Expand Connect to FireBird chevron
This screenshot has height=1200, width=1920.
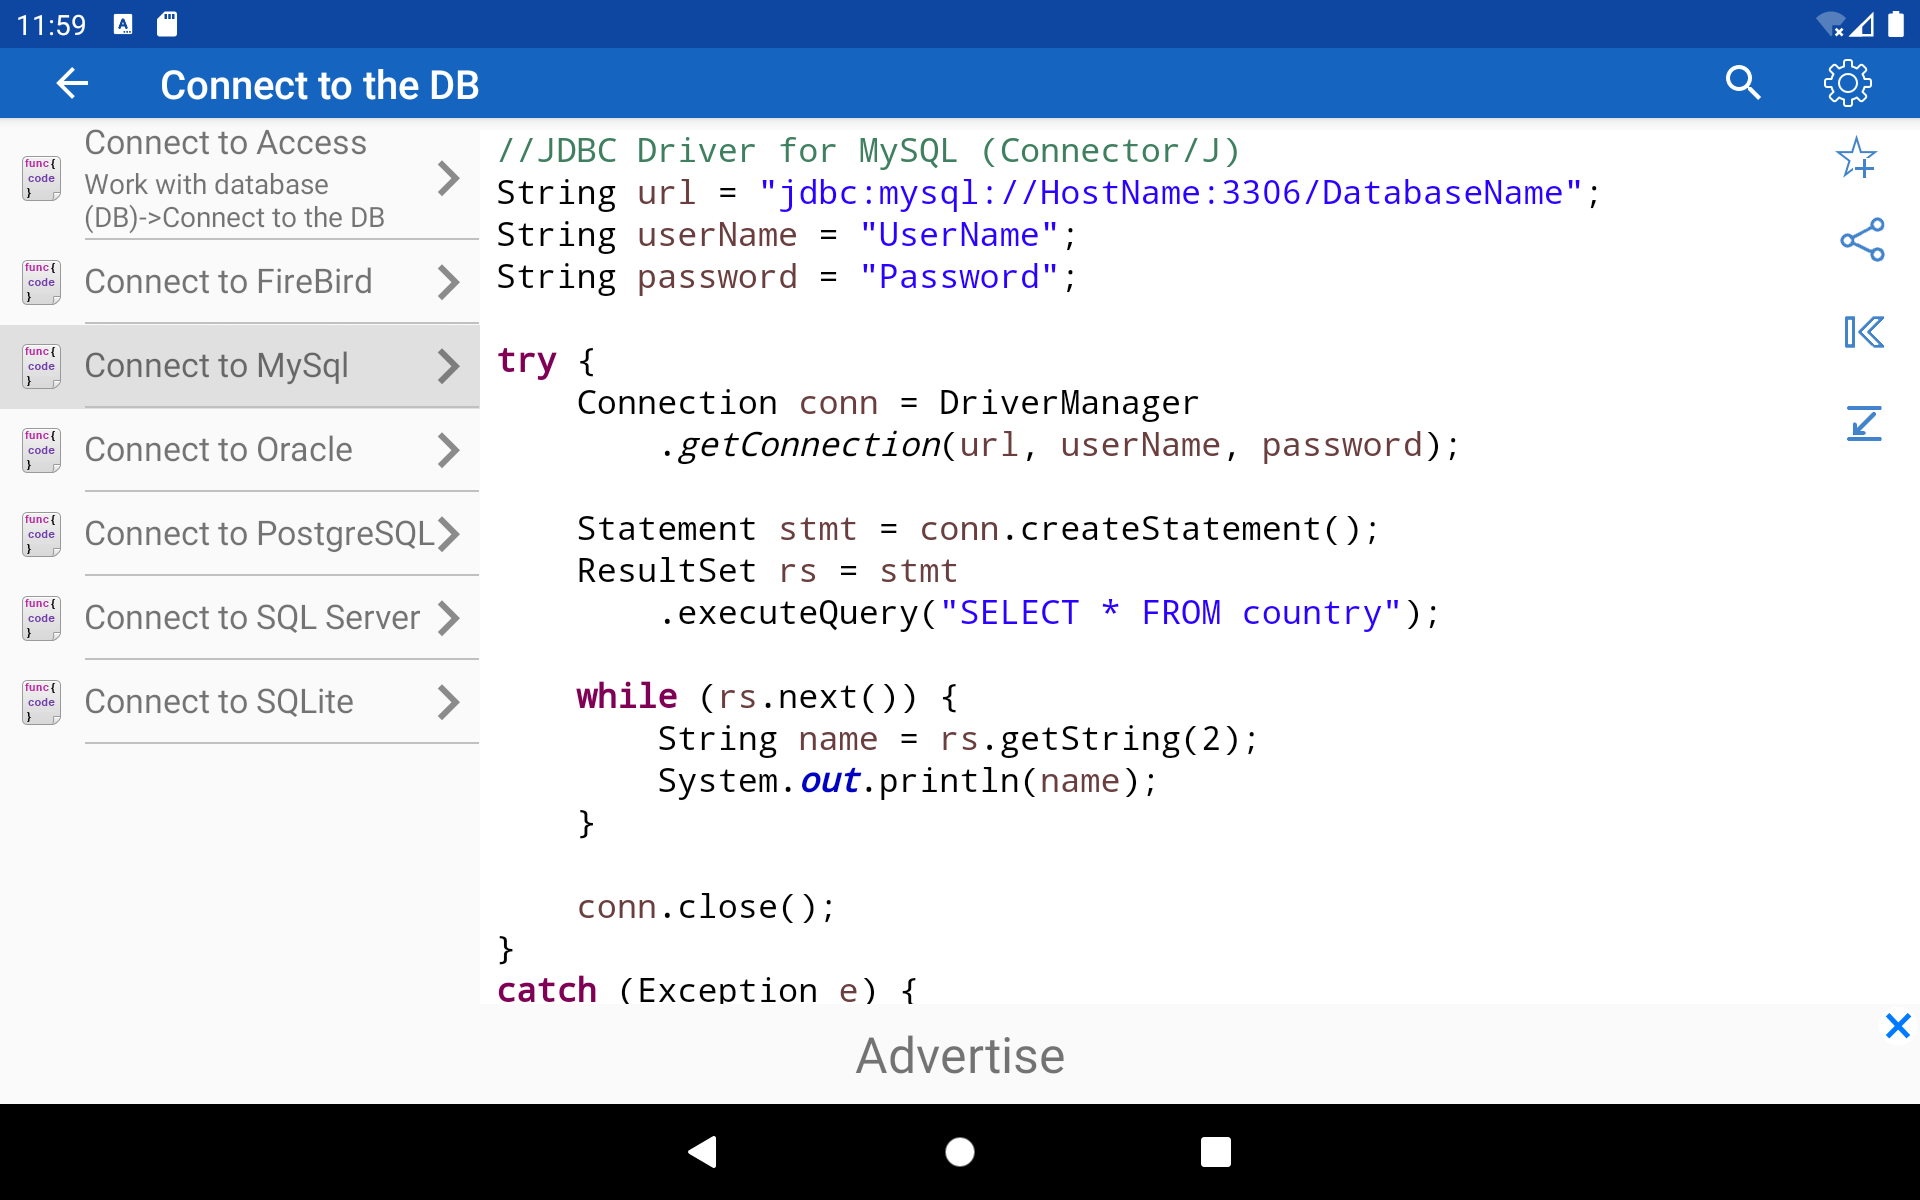448,283
